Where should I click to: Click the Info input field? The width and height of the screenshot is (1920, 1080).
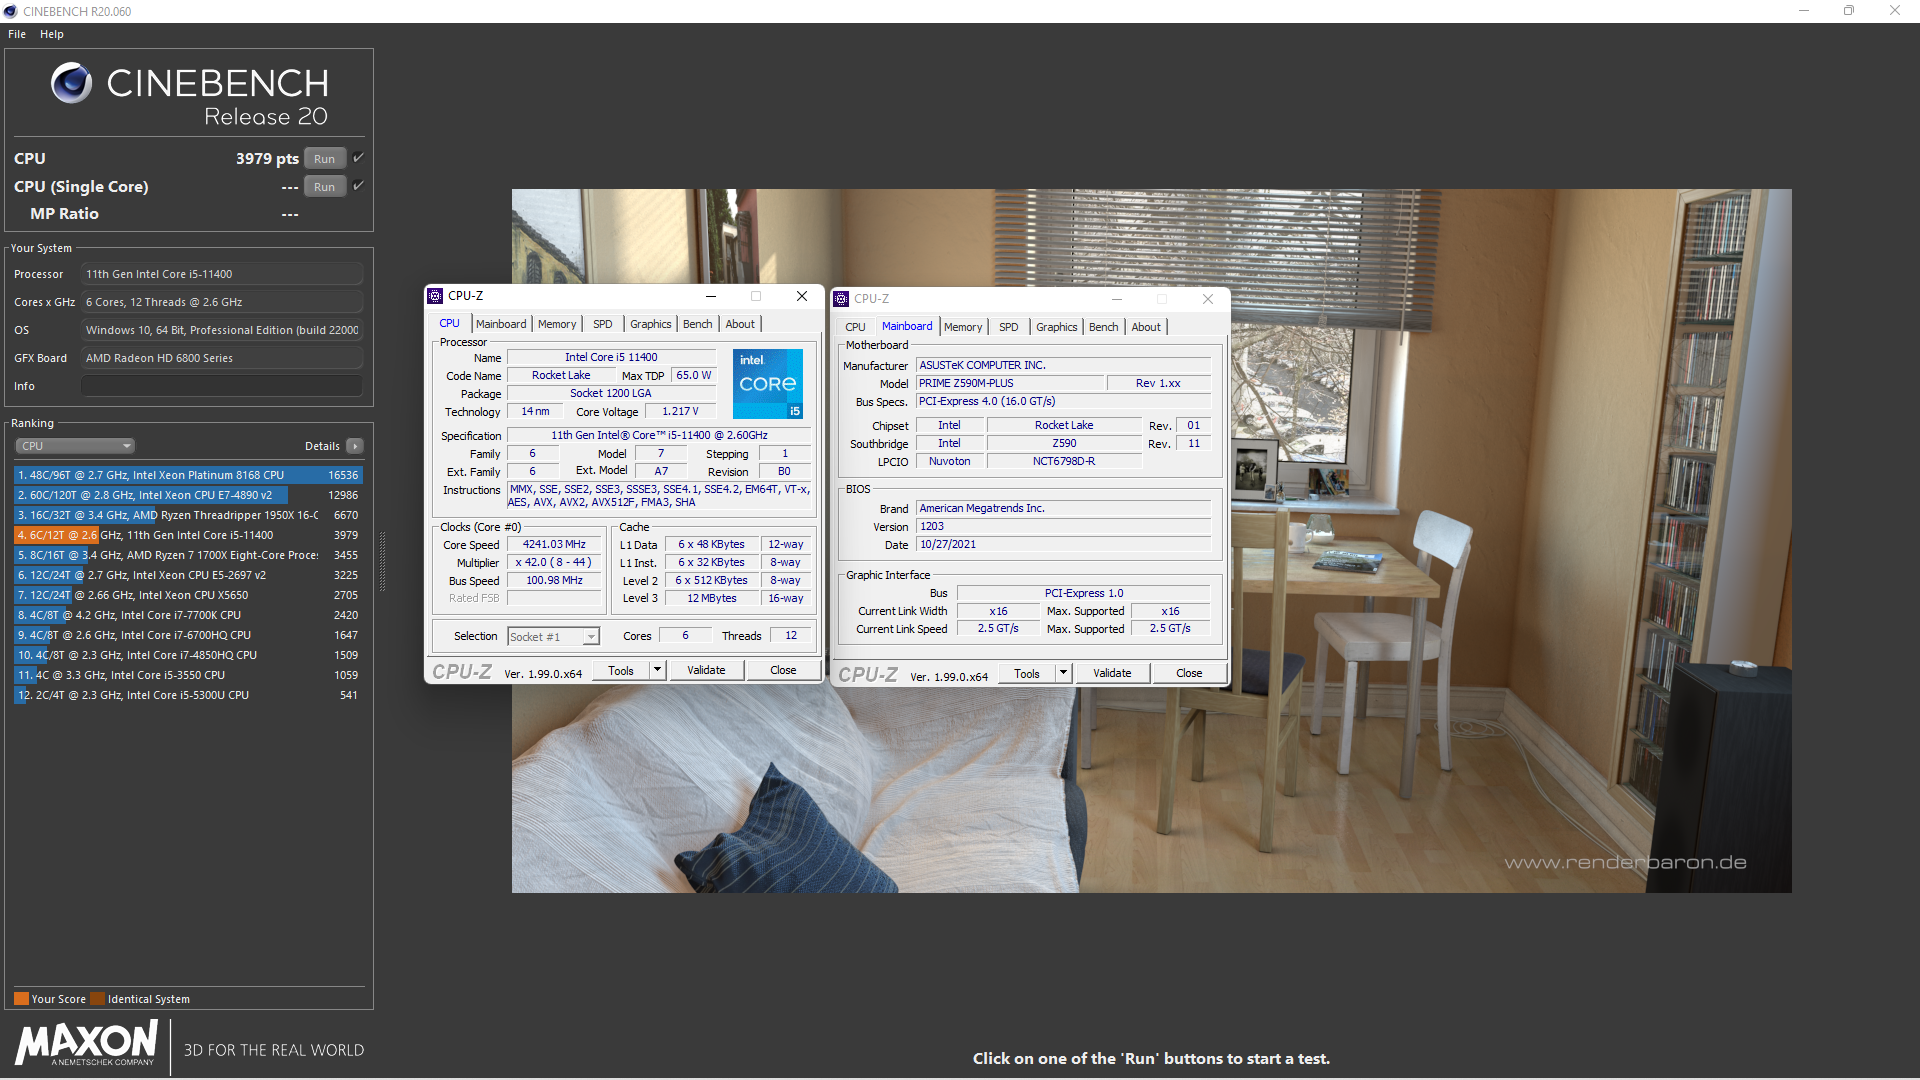[222, 386]
